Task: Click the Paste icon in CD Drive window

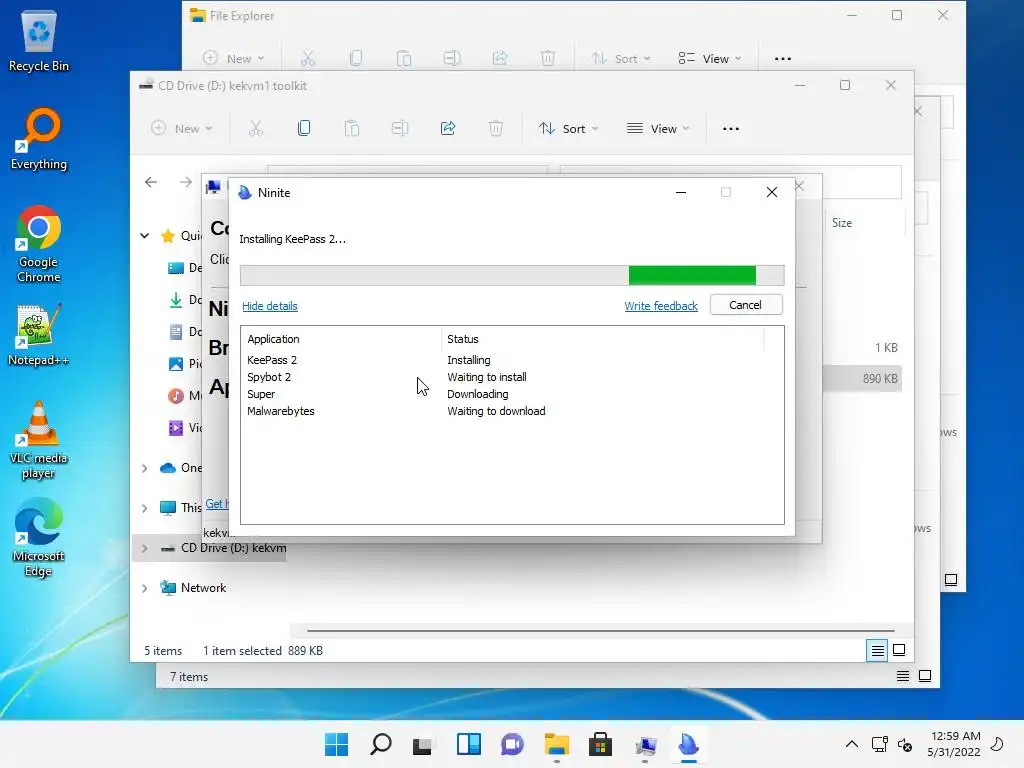Action: pyautogui.click(x=352, y=129)
